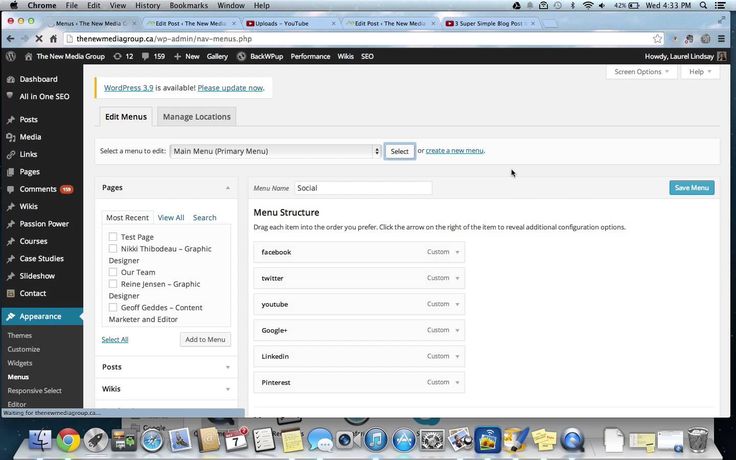Open sidebar Pages menu item
Viewport: 736px width, 460px height.
click(x=29, y=171)
